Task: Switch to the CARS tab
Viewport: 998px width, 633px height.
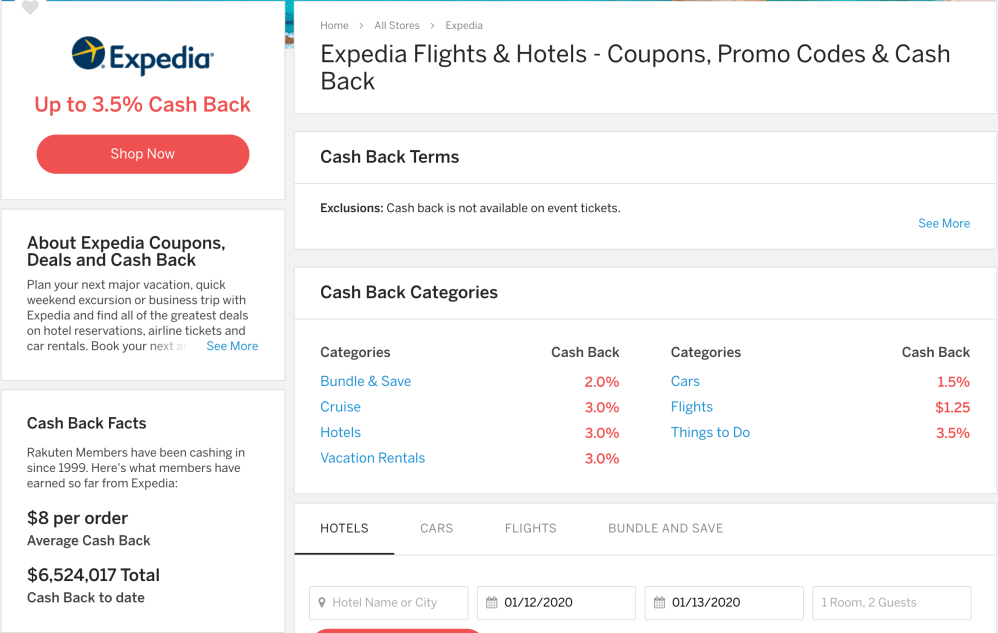Action: point(437,528)
